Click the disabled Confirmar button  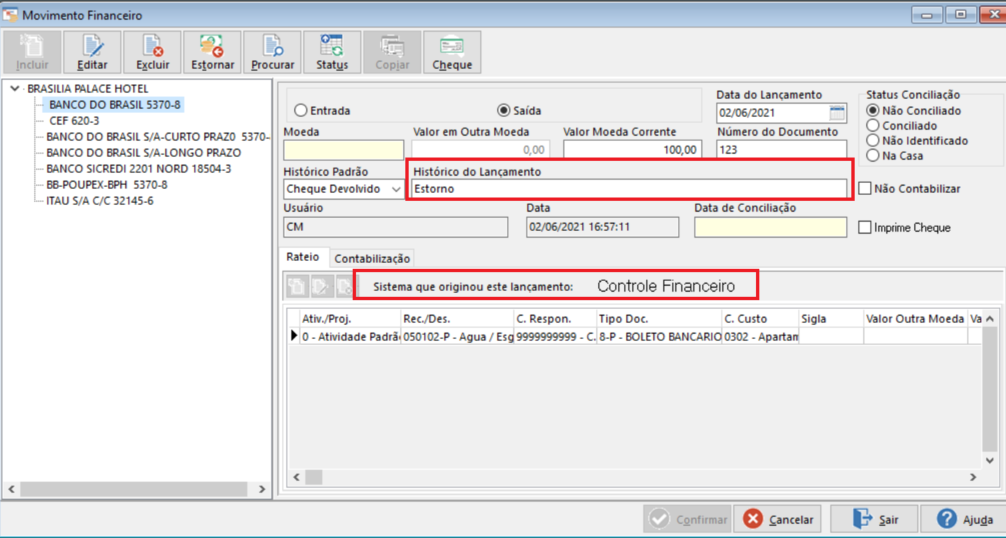pos(688,519)
